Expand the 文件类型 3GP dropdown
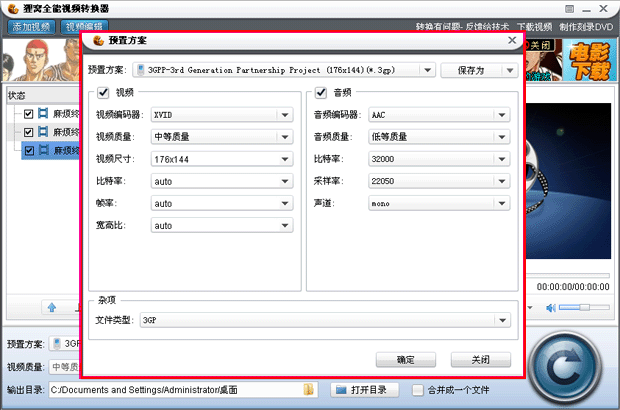This screenshot has height=410, width=620. (500, 321)
